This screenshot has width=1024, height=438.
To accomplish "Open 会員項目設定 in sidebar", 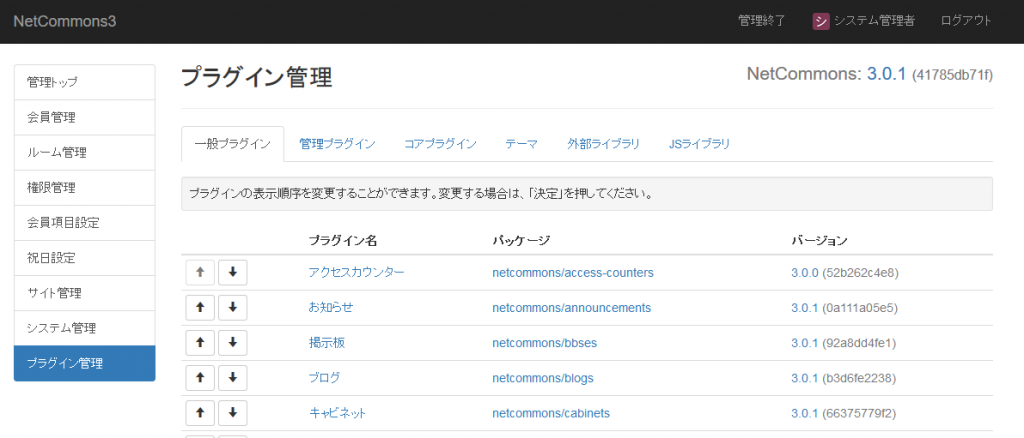I will tap(84, 223).
